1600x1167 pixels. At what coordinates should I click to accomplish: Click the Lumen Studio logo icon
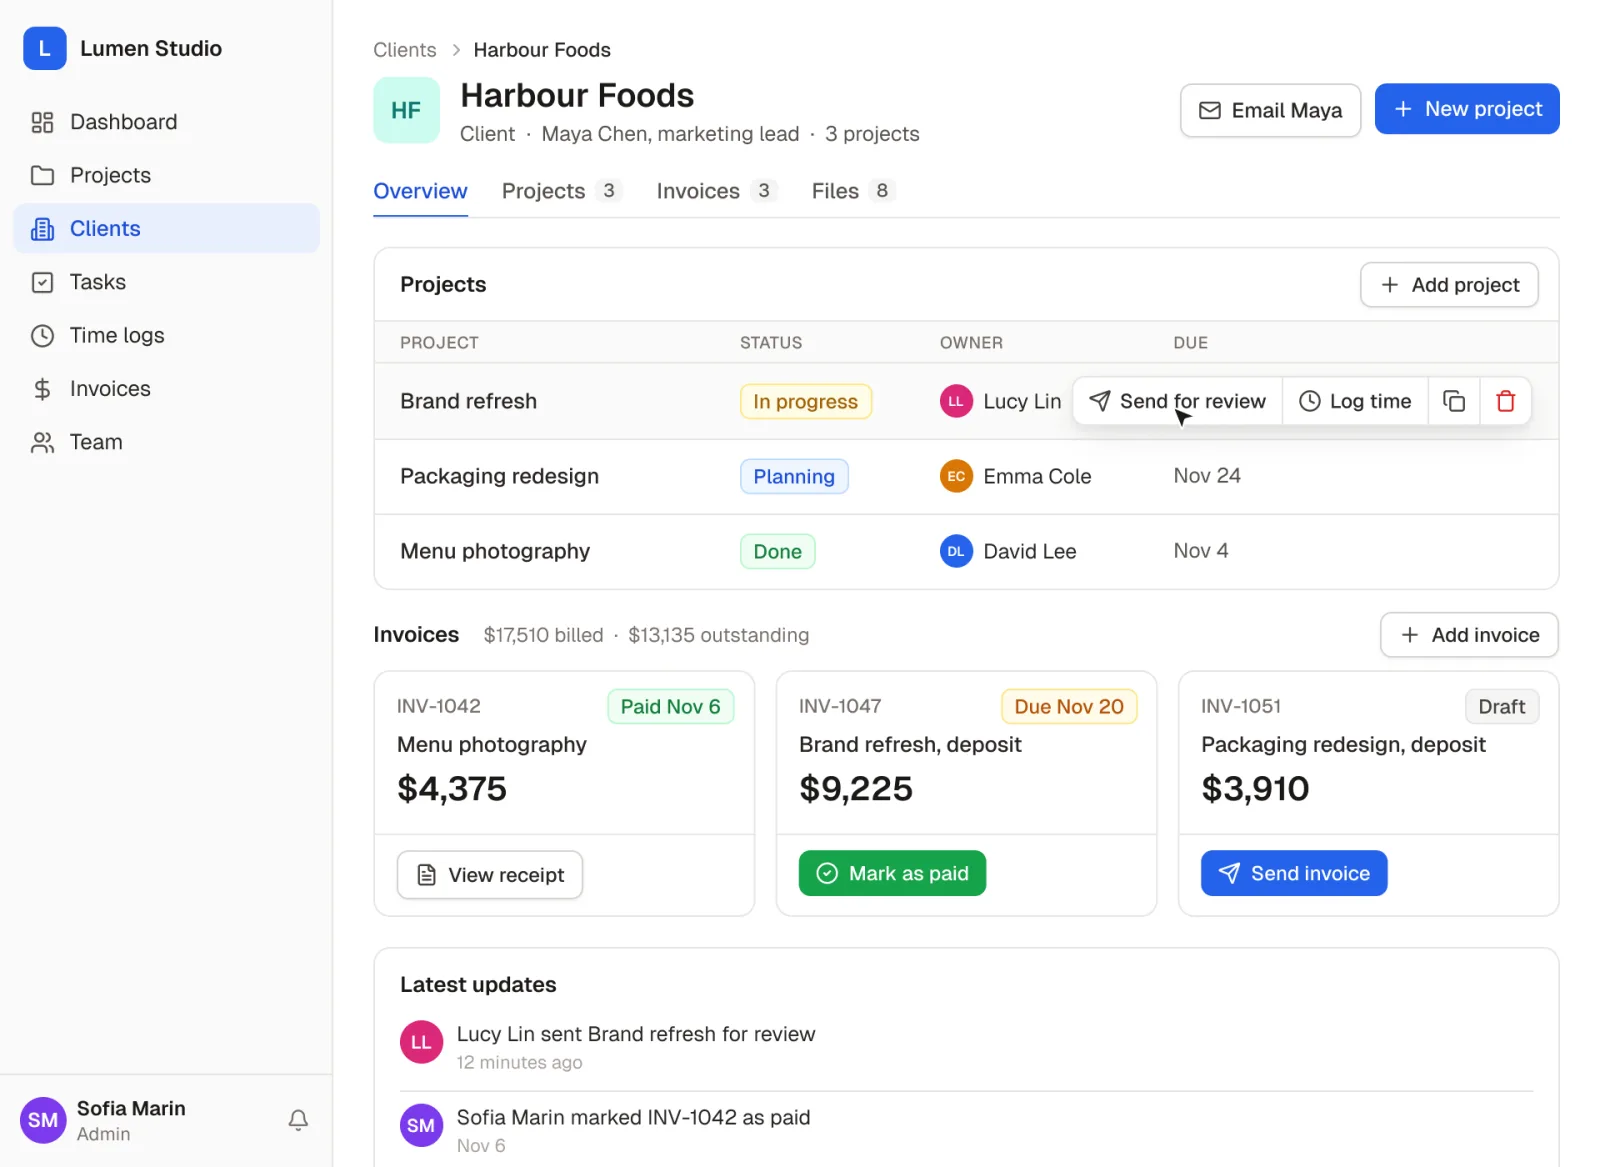45,48
